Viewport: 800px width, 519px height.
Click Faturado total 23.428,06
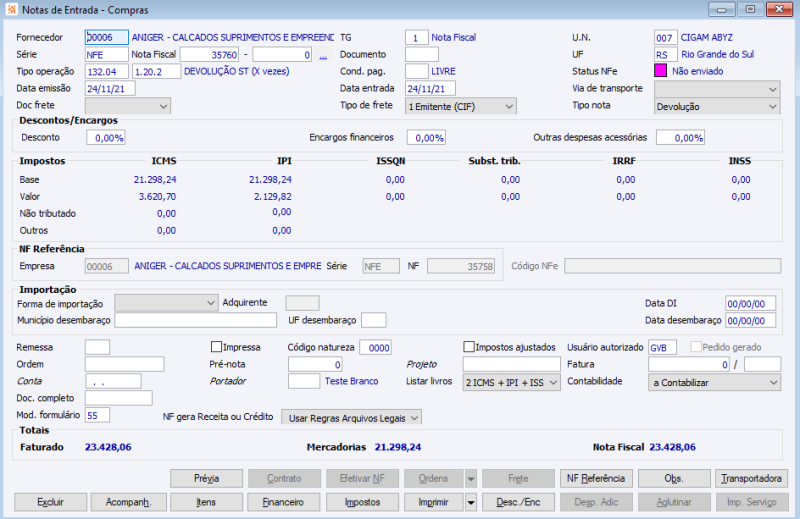coord(108,447)
